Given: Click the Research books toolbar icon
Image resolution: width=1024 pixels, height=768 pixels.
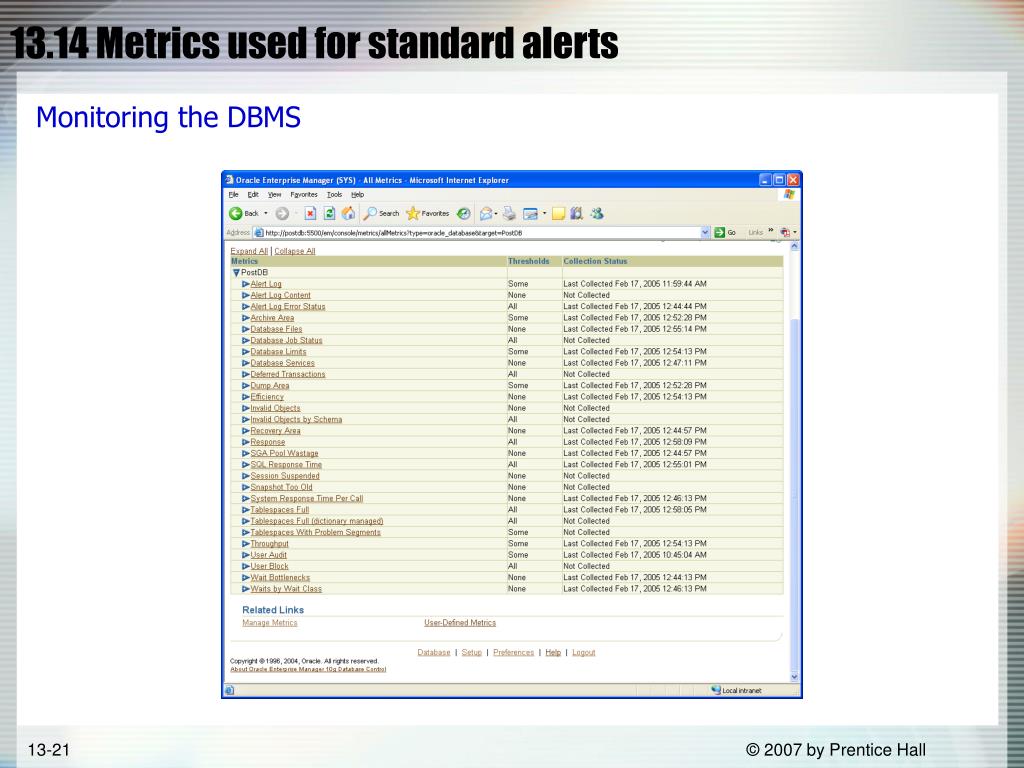Looking at the screenshot, I should [576, 214].
